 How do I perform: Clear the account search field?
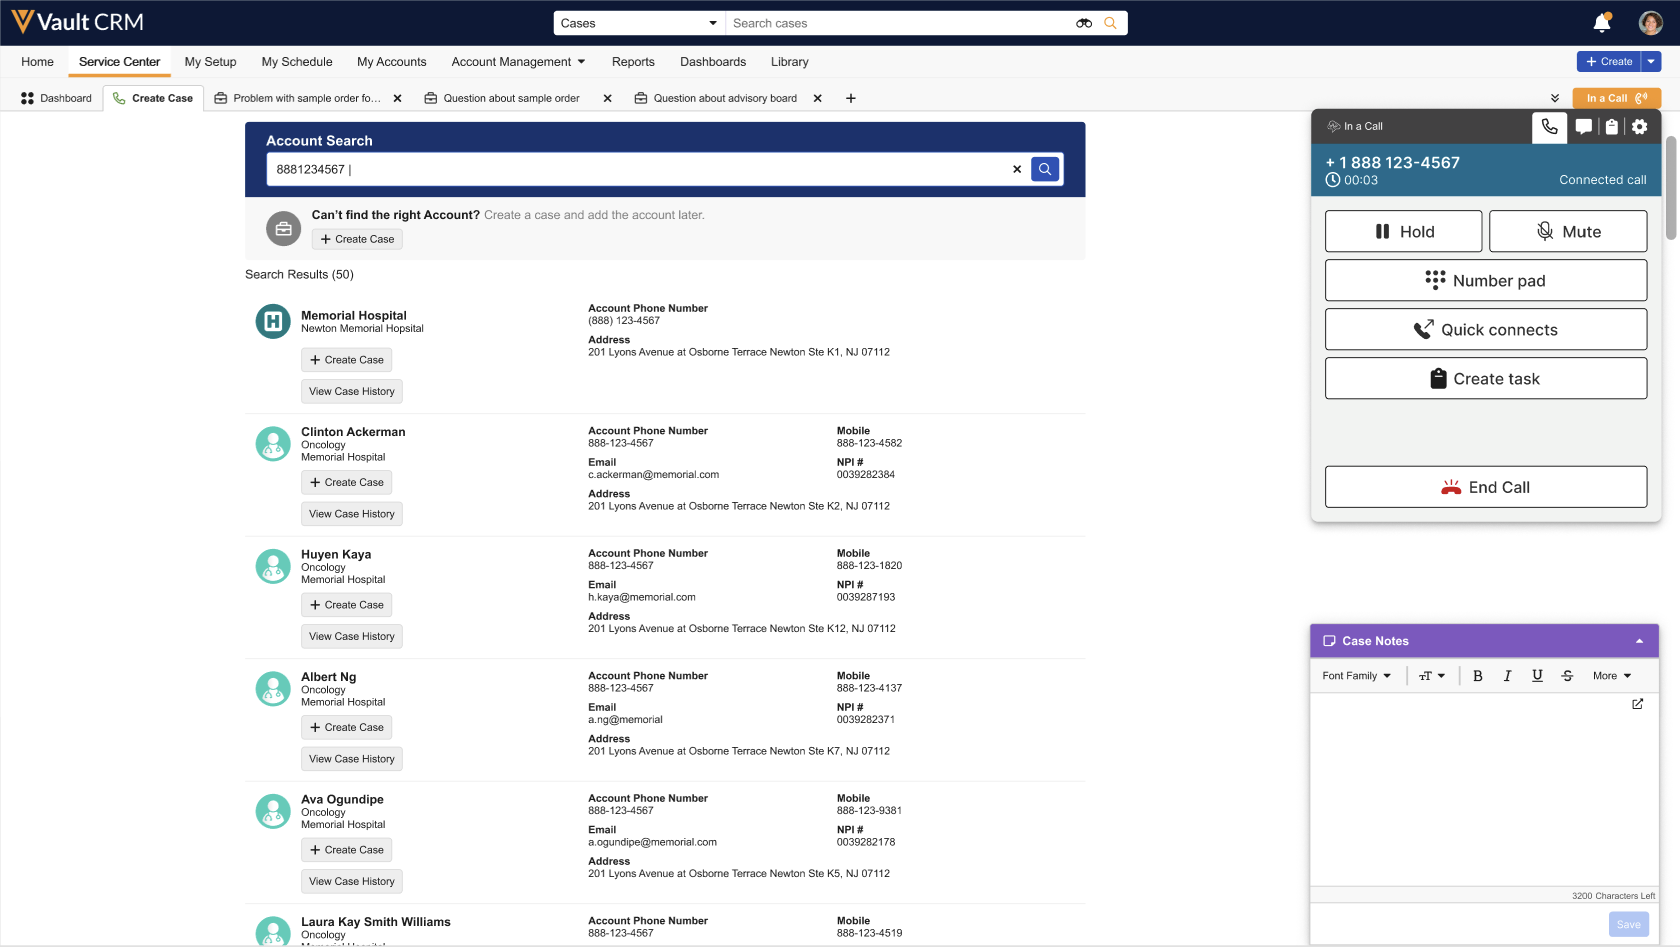pos(1017,169)
